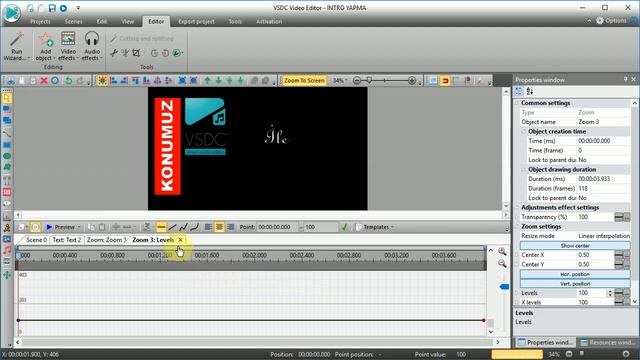Open the zoom percentage dropdown 34%
Image resolution: width=640 pixels, height=360 pixels.
pyautogui.click(x=340, y=81)
